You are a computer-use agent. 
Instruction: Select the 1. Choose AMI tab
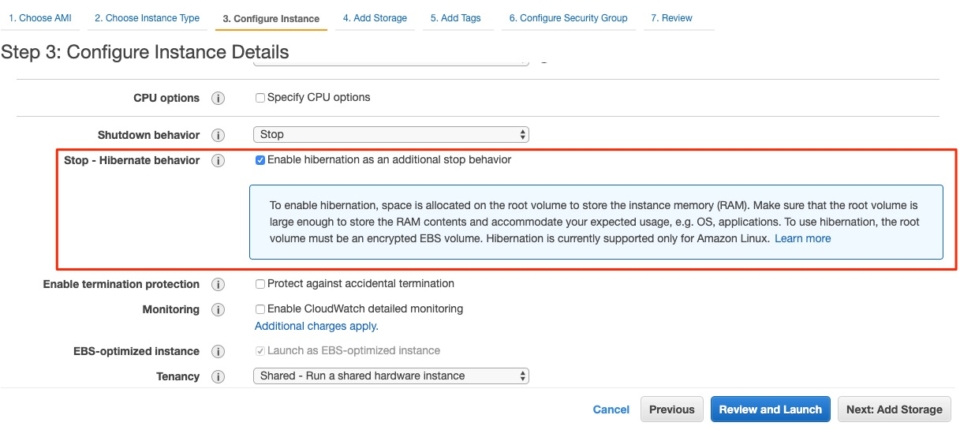(40, 18)
